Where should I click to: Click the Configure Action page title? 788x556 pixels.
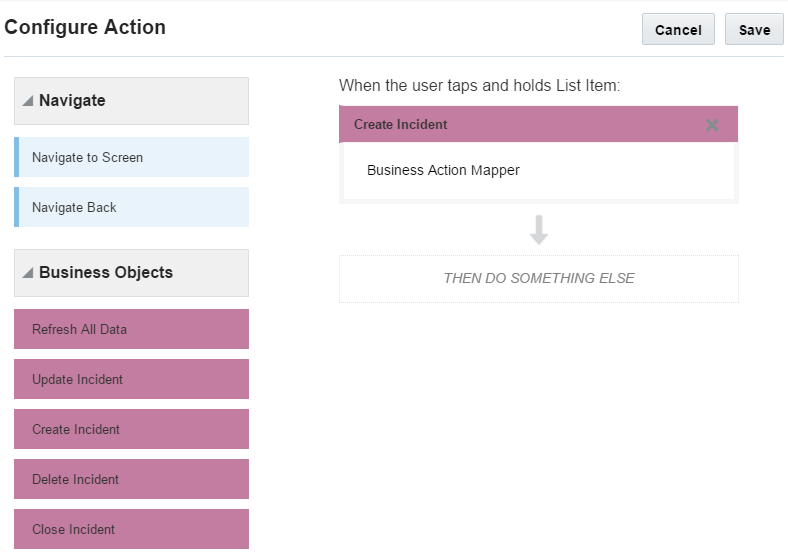[85, 28]
